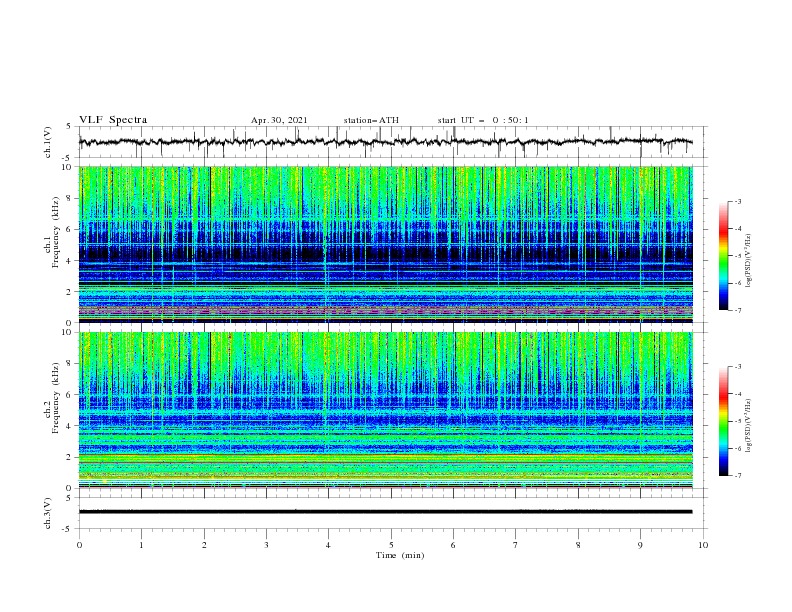Image resolution: width=792 pixels, height=612 pixels.
Task: Click the ch.1 PSD color bar
Action: point(723,256)
